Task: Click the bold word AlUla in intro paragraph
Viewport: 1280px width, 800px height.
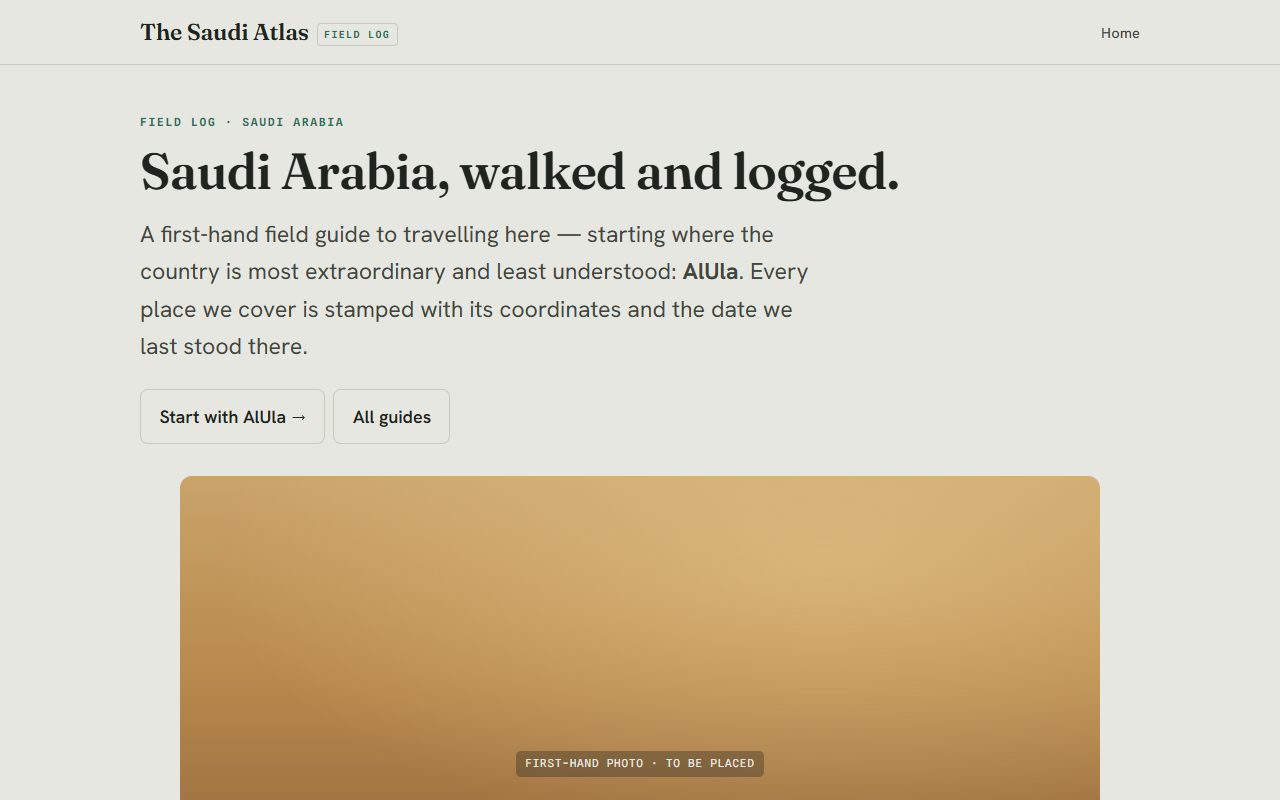Action: coord(710,272)
